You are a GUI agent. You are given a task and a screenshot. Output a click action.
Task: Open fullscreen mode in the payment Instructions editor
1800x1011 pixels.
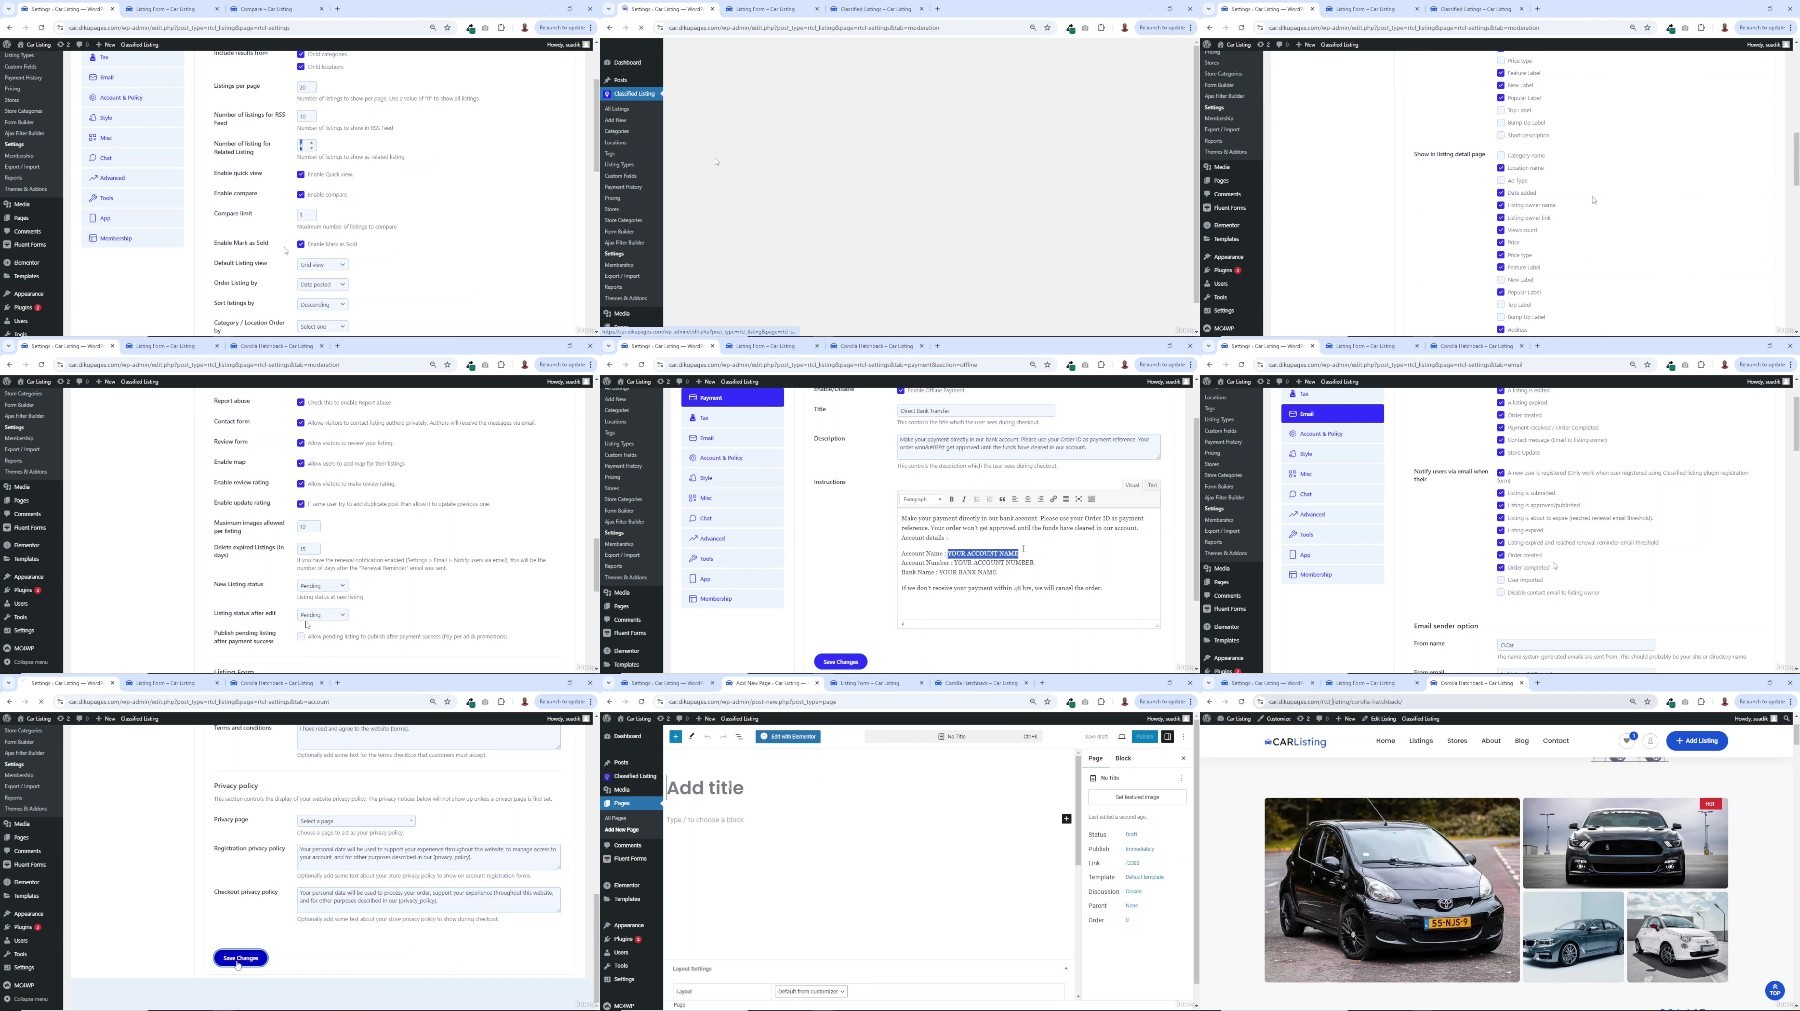point(1078,499)
